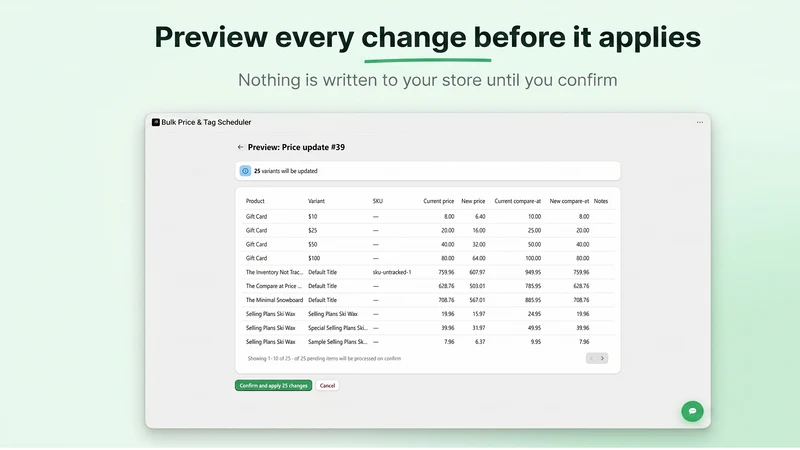The width and height of the screenshot is (800, 450).
Task: Click the Notes column header
Action: coord(601,201)
